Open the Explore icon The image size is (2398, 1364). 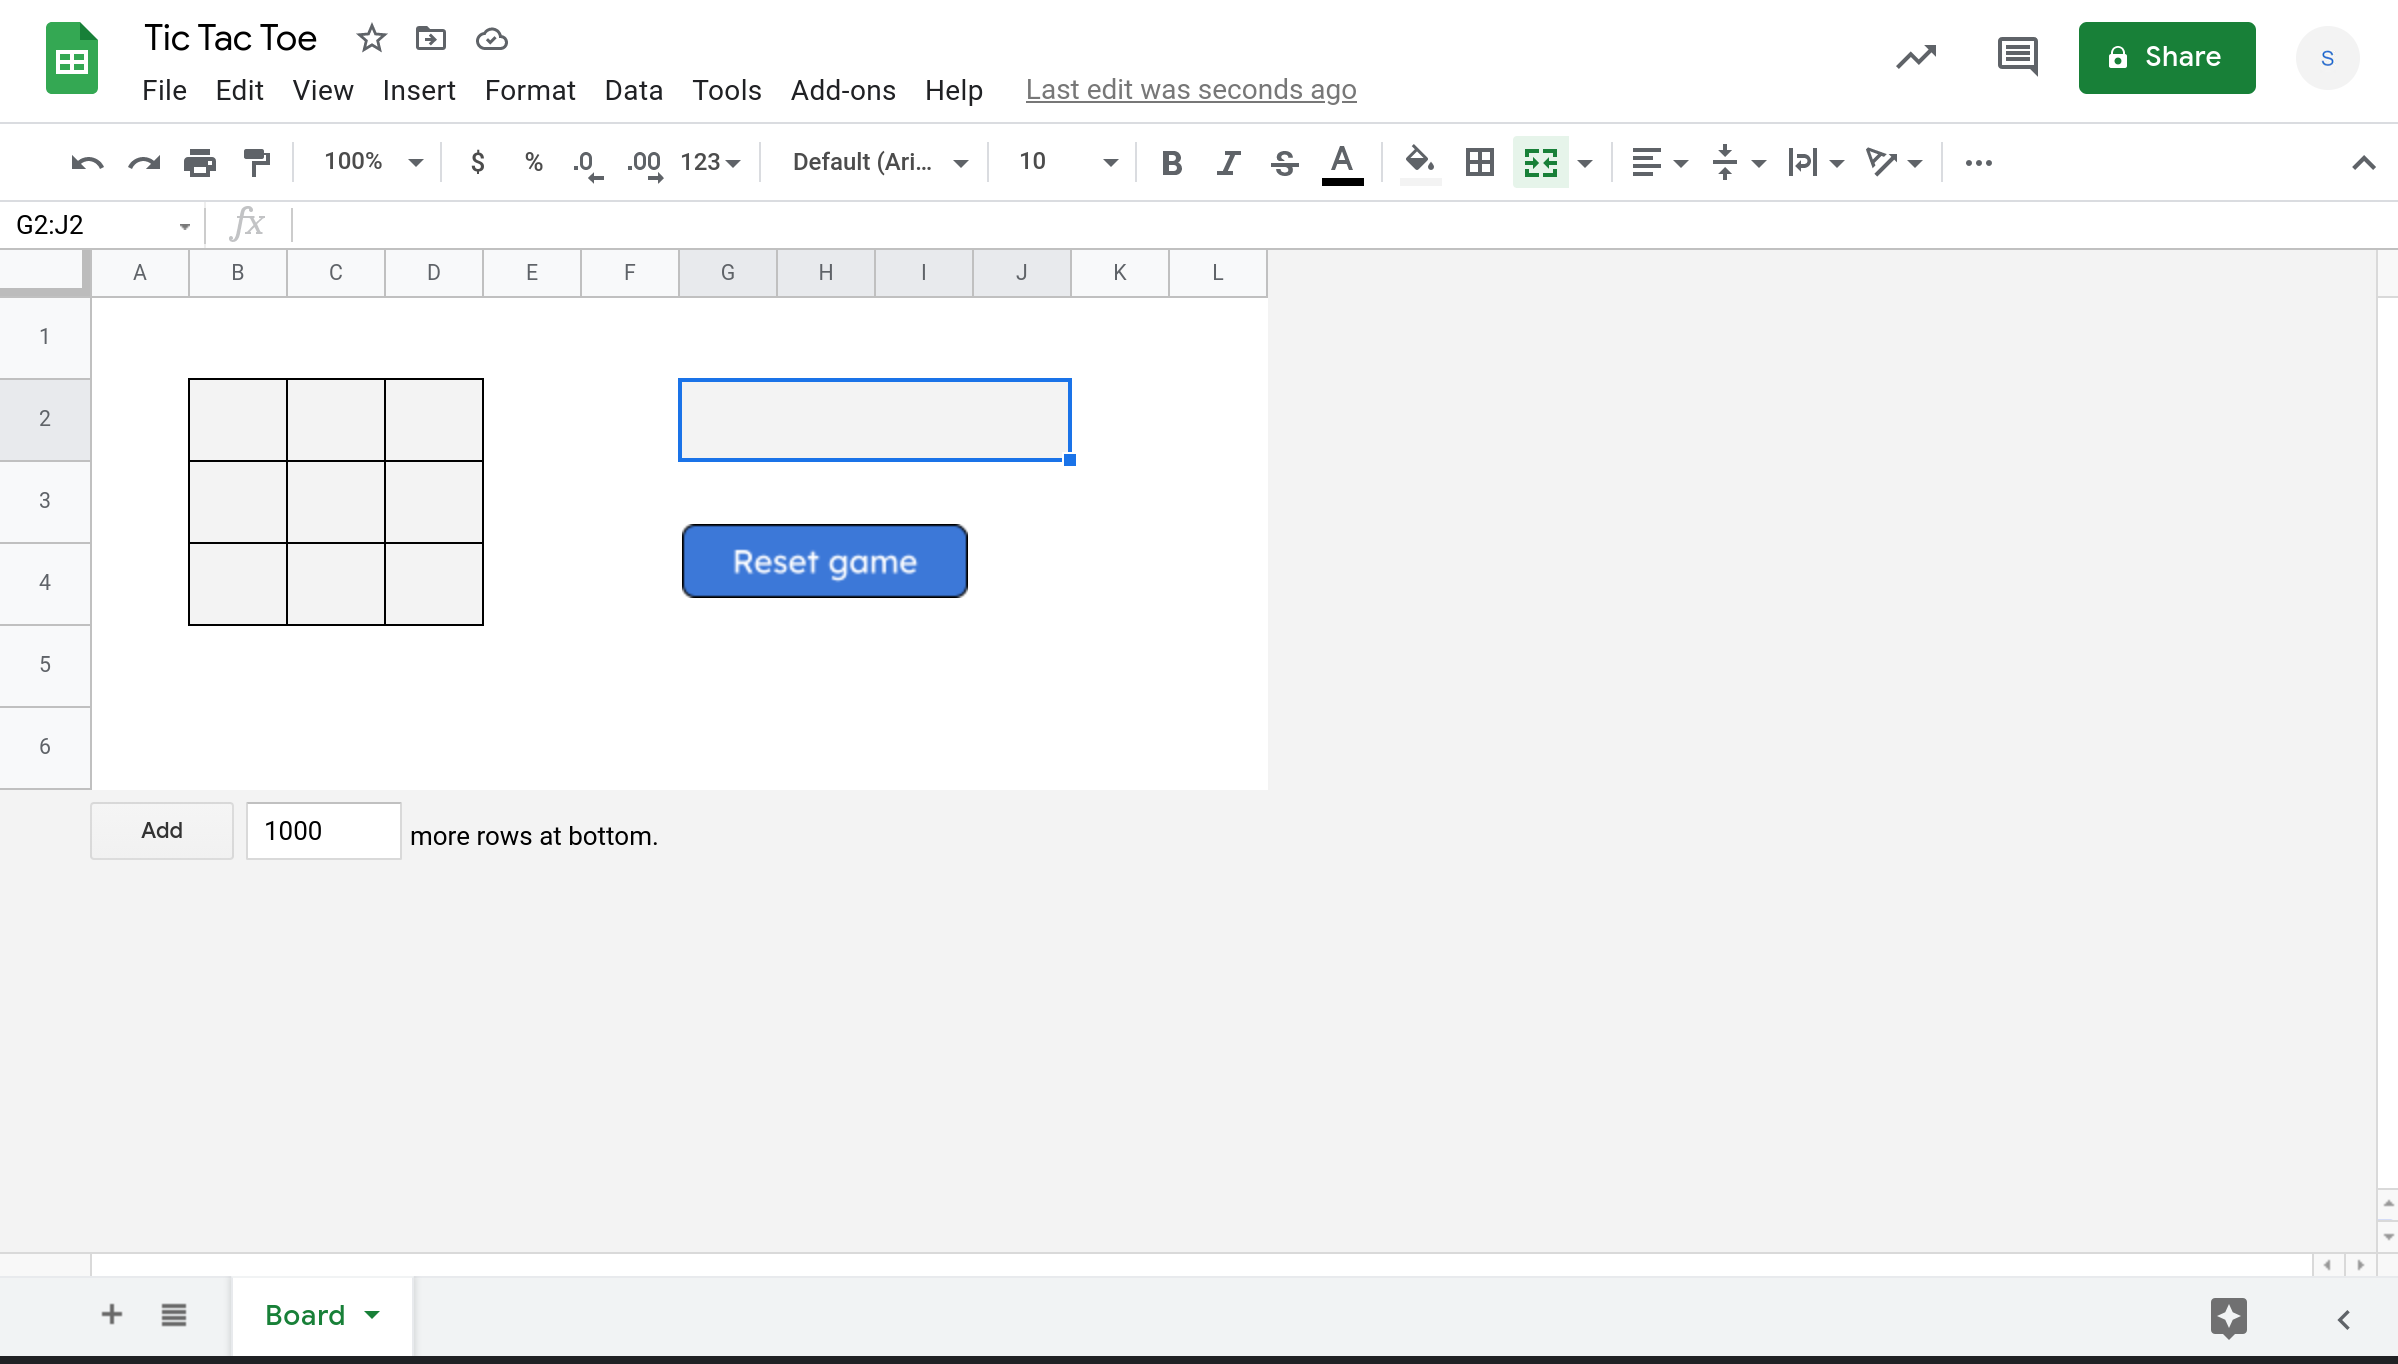2229,1317
